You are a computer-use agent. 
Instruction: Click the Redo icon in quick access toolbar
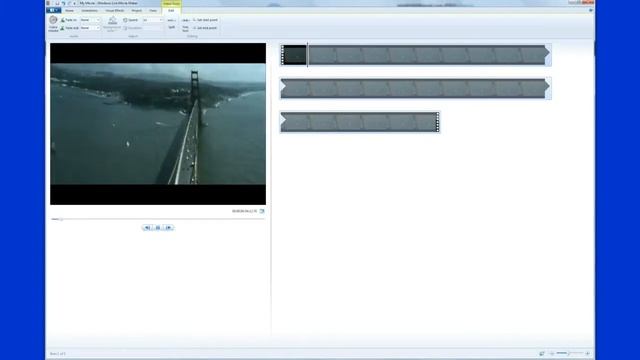(x=69, y=3)
